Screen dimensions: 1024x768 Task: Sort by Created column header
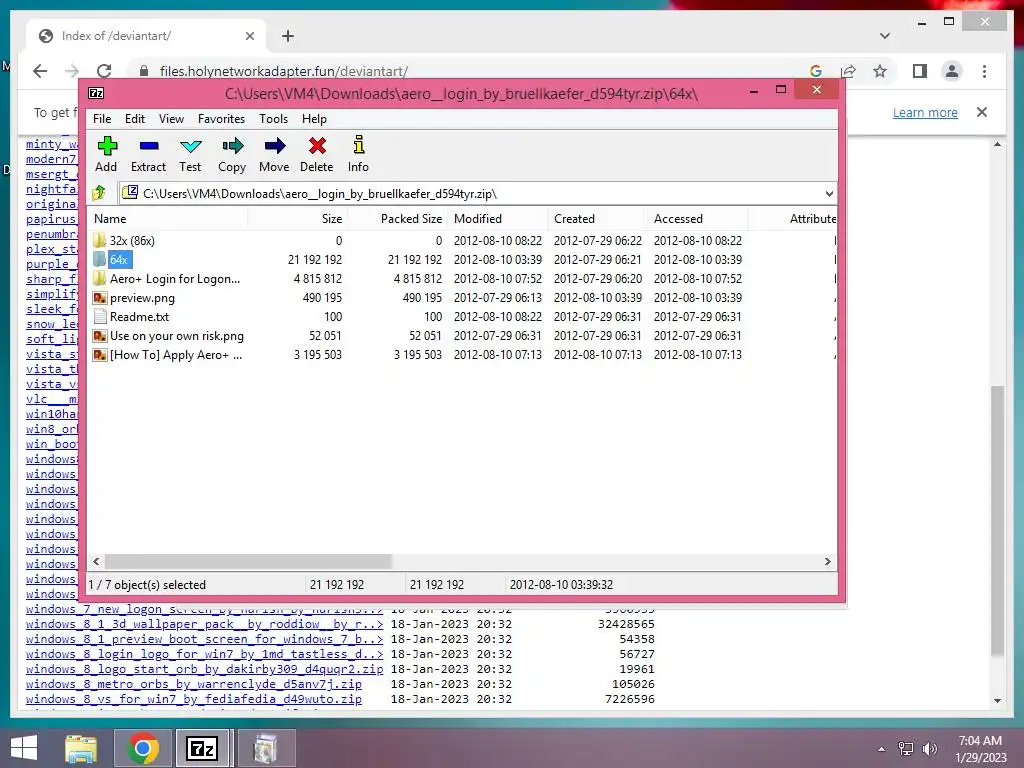[597, 219]
